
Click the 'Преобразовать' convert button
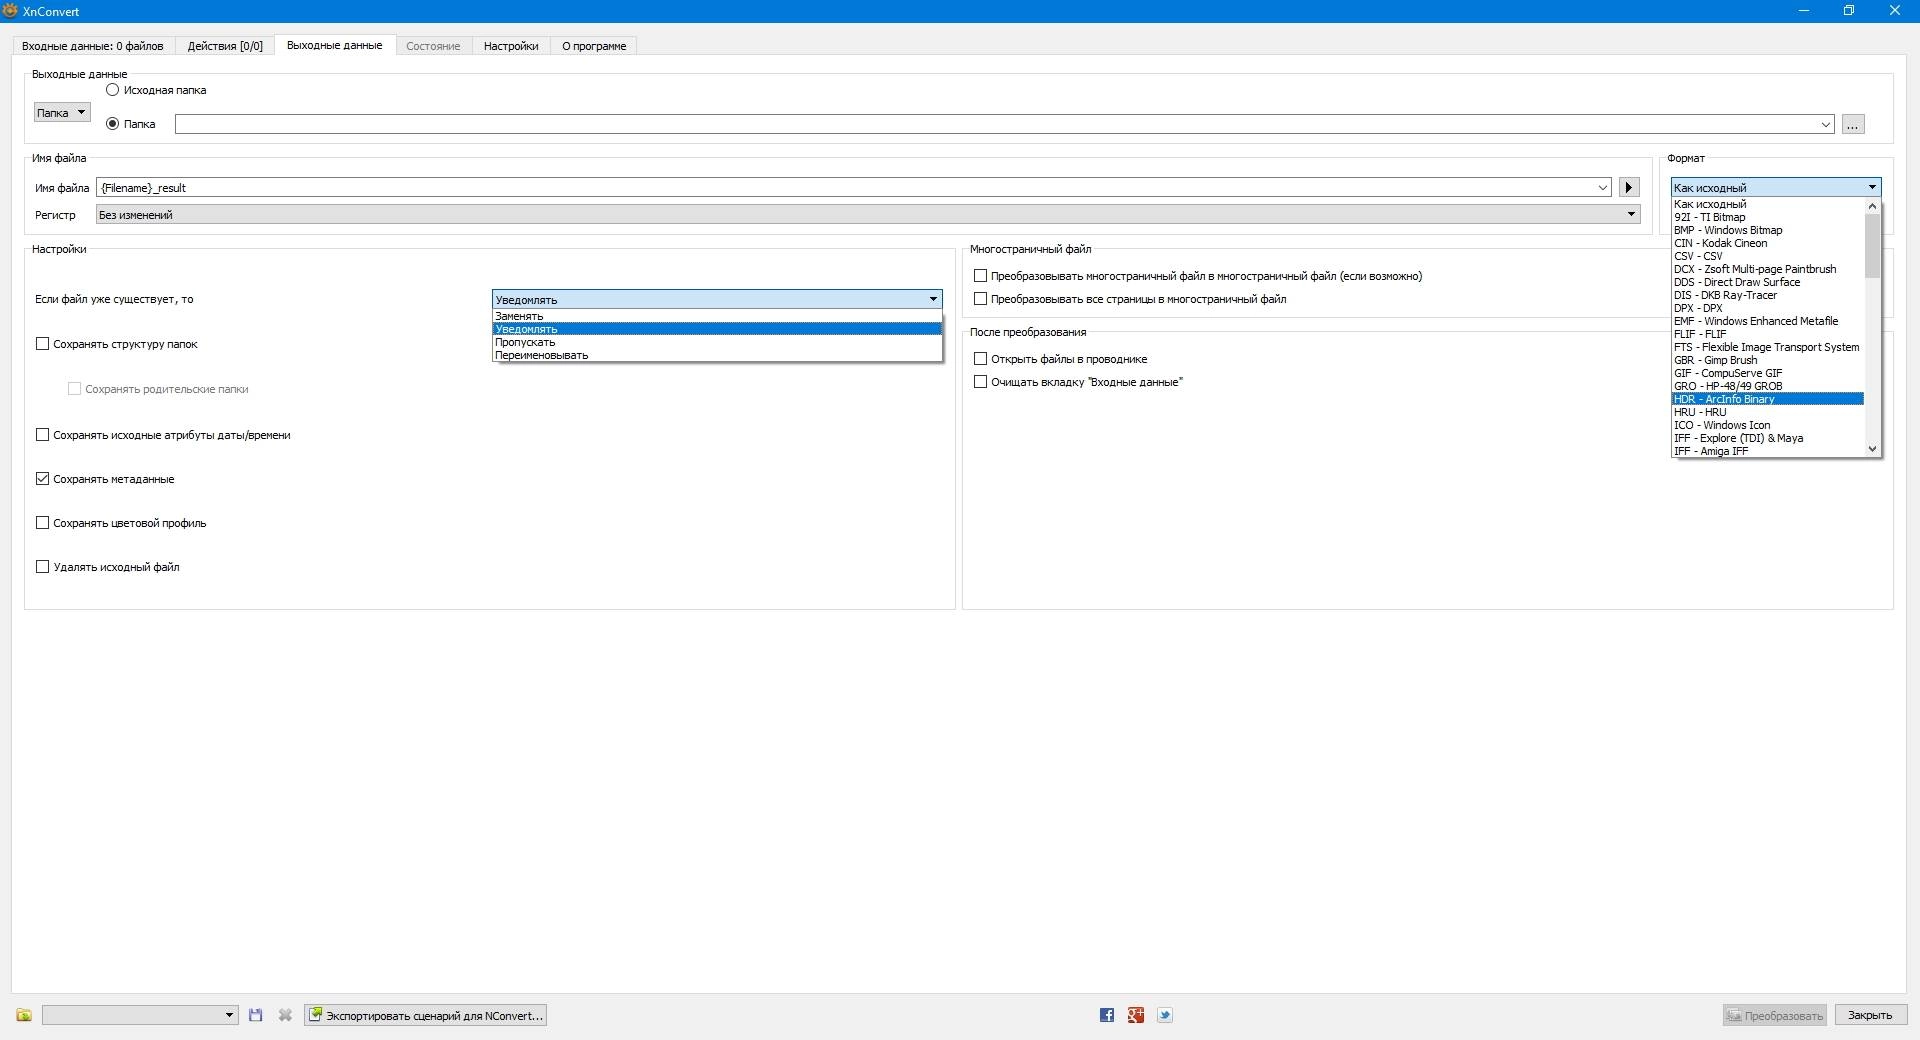click(x=1774, y=1015)
